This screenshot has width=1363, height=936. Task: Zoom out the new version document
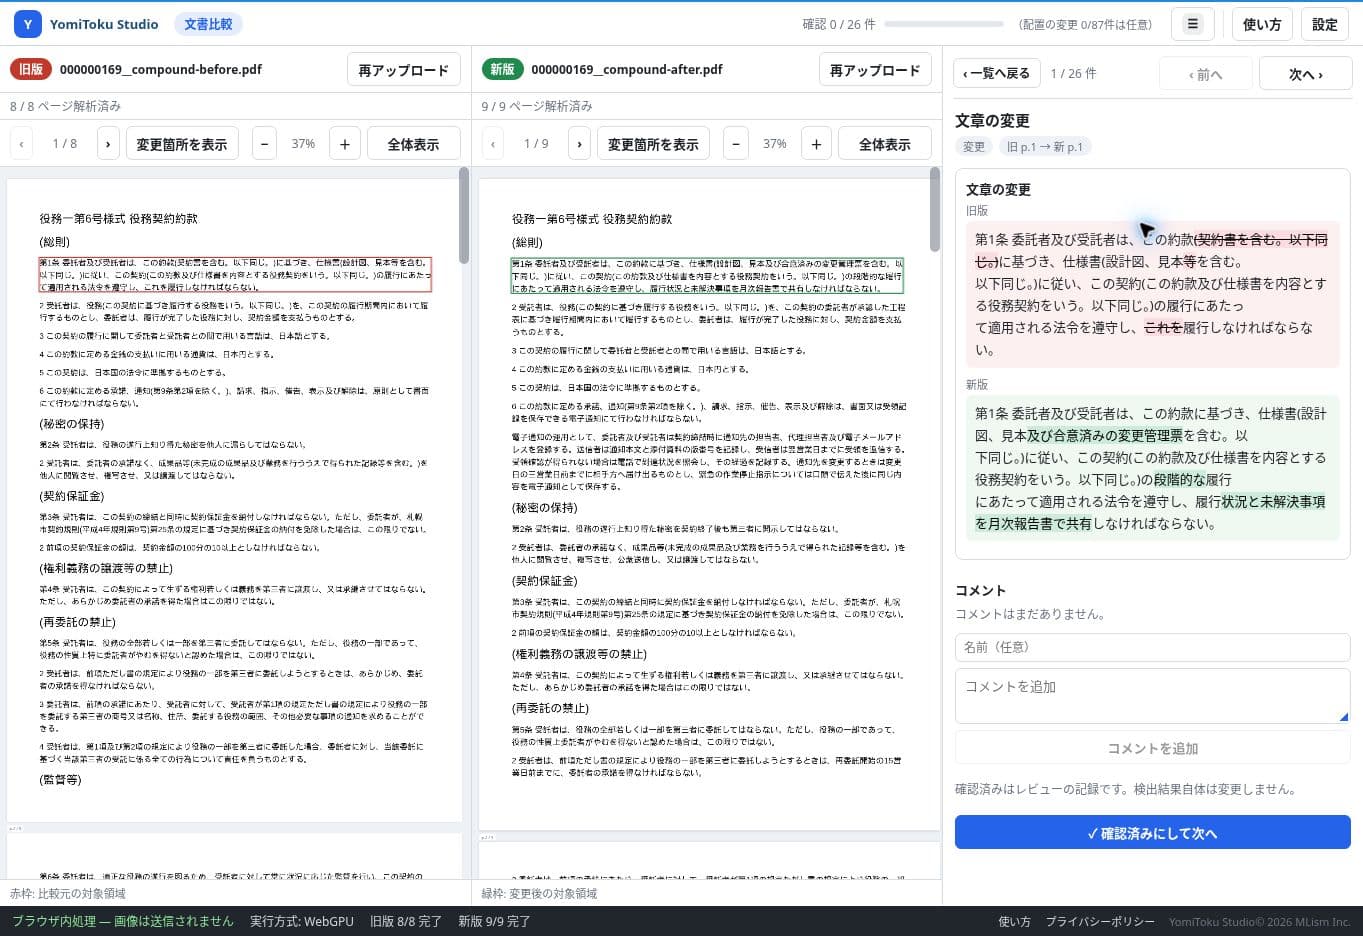736,144
